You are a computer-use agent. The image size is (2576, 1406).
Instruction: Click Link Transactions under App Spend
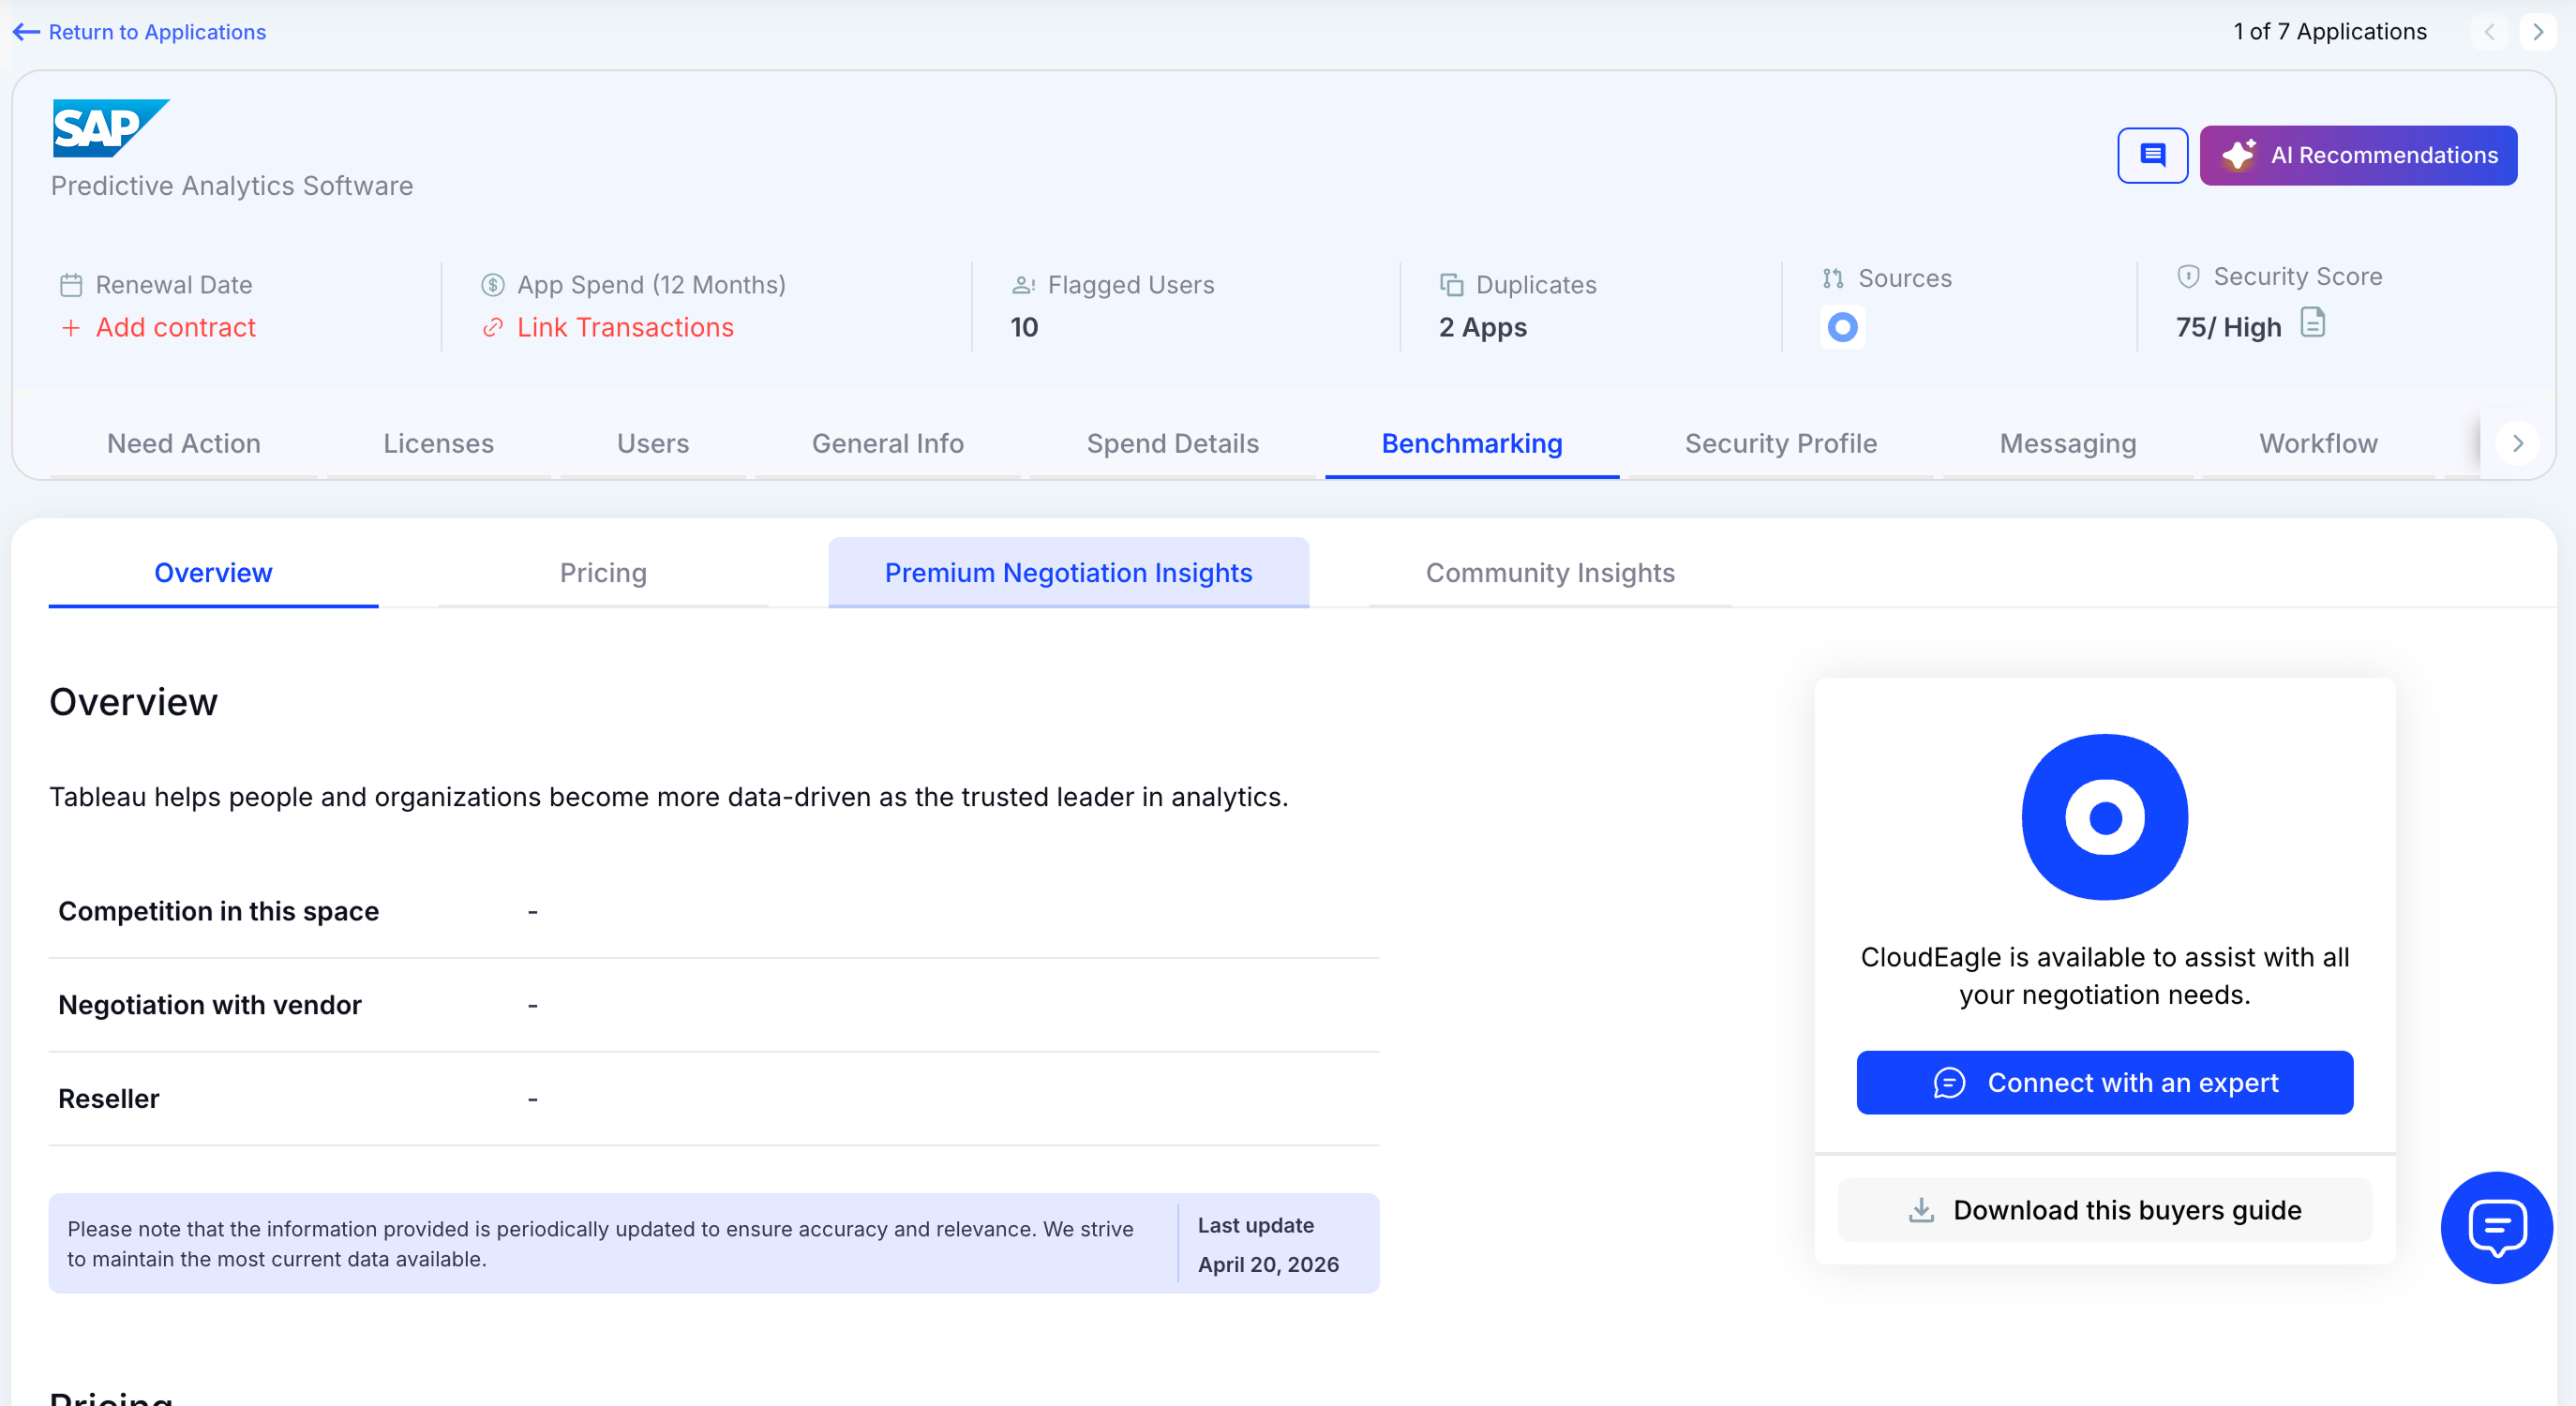[x=624, y=327]
